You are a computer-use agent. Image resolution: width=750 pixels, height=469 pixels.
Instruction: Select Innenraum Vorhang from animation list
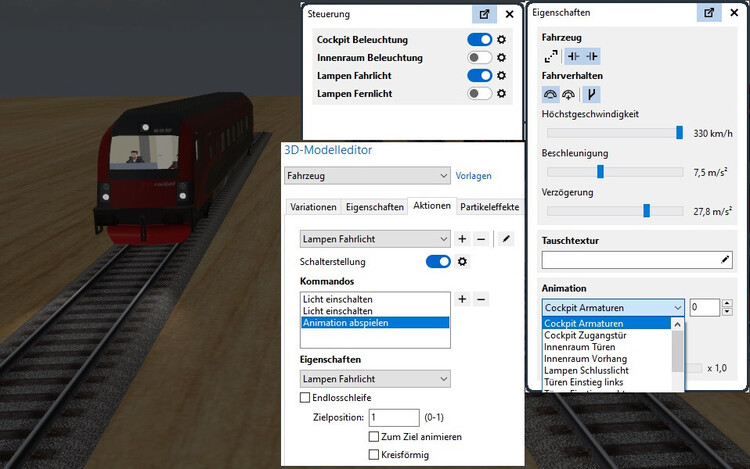click(585, 358)
